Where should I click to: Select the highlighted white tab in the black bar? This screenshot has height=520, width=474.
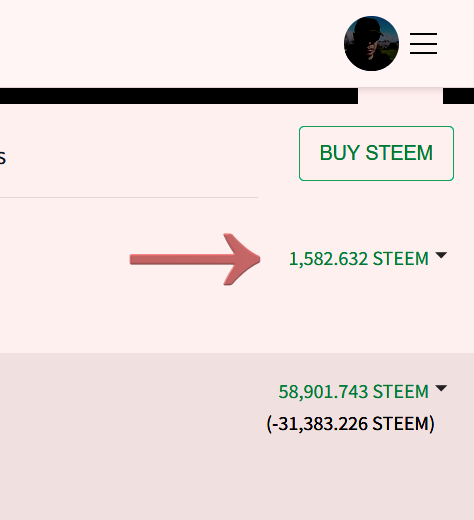coord(400,96)
